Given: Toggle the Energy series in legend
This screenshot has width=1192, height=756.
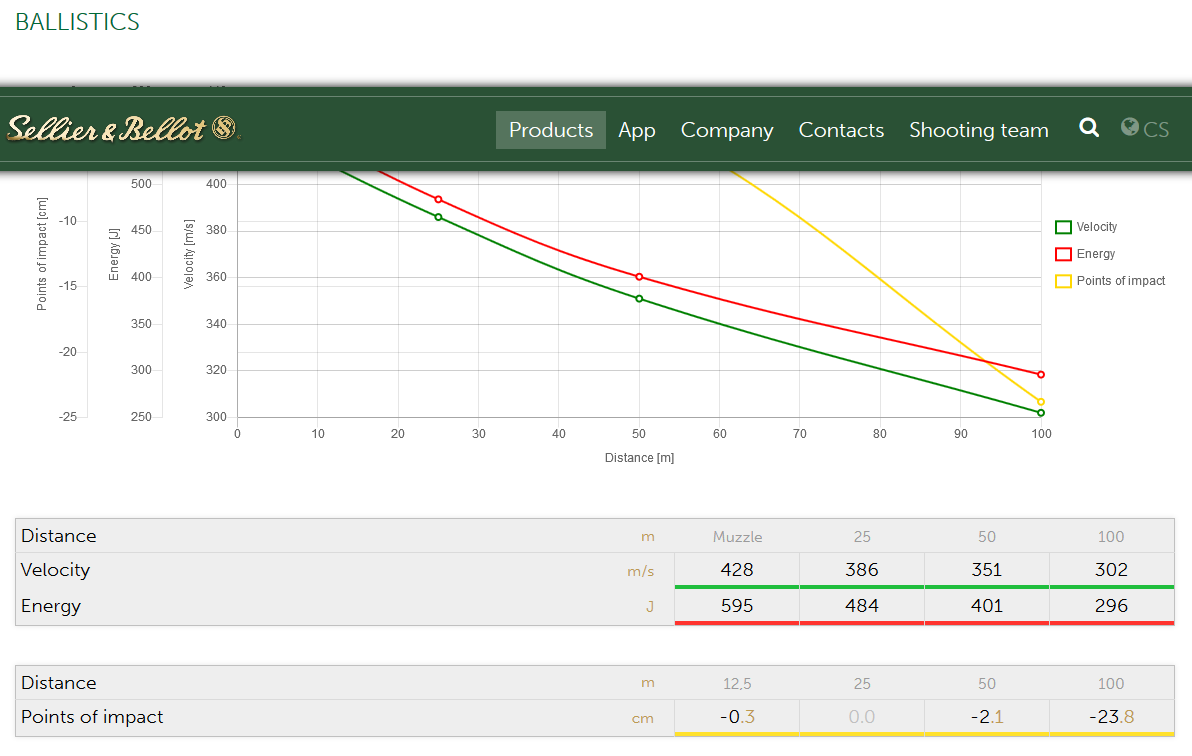Looking at the screenshot, I should [1095, 254].
